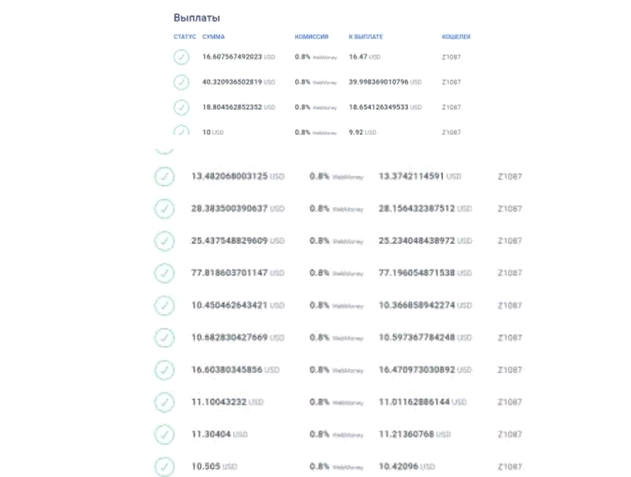Viewport: 631px width, 477px height.
Task: Sort by the Статус column header
Action: [185, 37]
